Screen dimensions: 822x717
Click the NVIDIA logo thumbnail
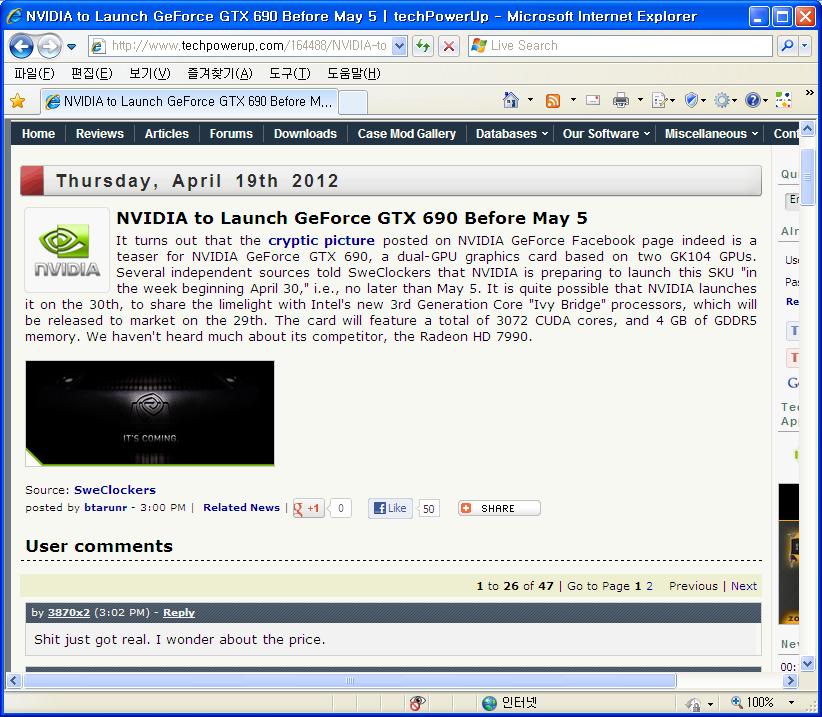(67, 250)
